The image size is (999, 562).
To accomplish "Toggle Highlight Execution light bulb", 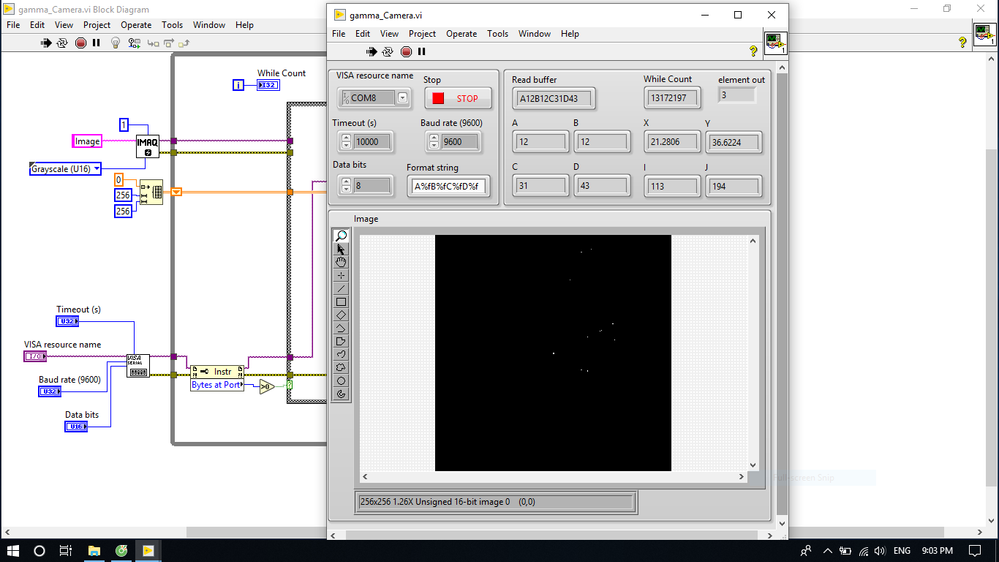I will coord(115,43).
